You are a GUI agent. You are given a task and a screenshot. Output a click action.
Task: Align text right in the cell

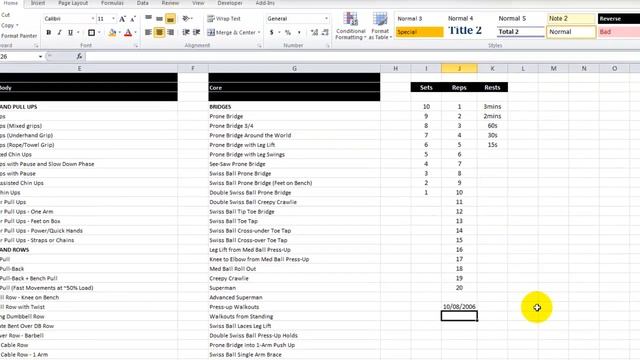[171, 32]
